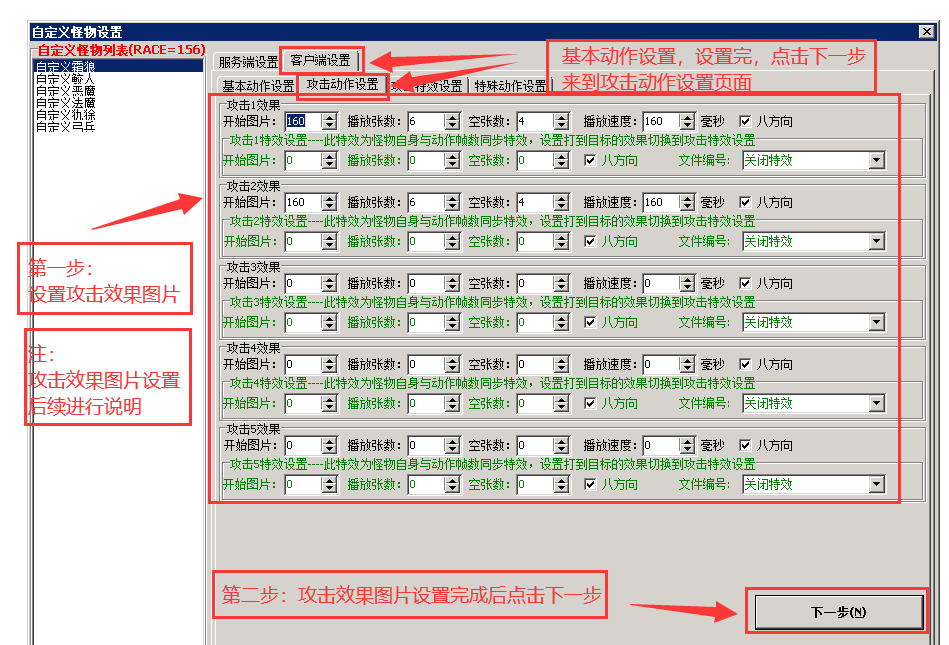The image size is (949, 645).
Task: Click the 攻击1效果 播放张数 spinner arrows
Action: [x=452, y=121]
